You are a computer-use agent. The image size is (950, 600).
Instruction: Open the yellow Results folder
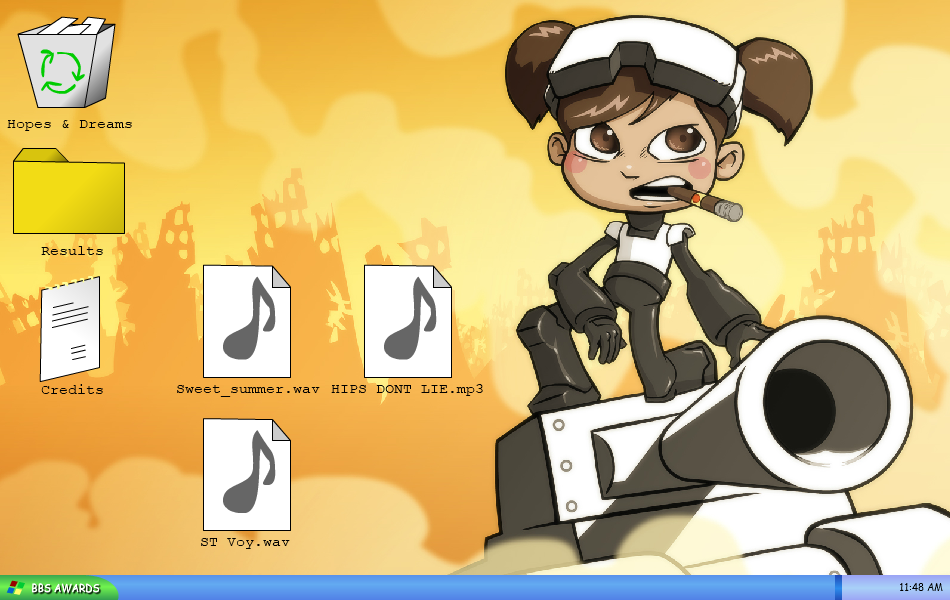point(69,191)
